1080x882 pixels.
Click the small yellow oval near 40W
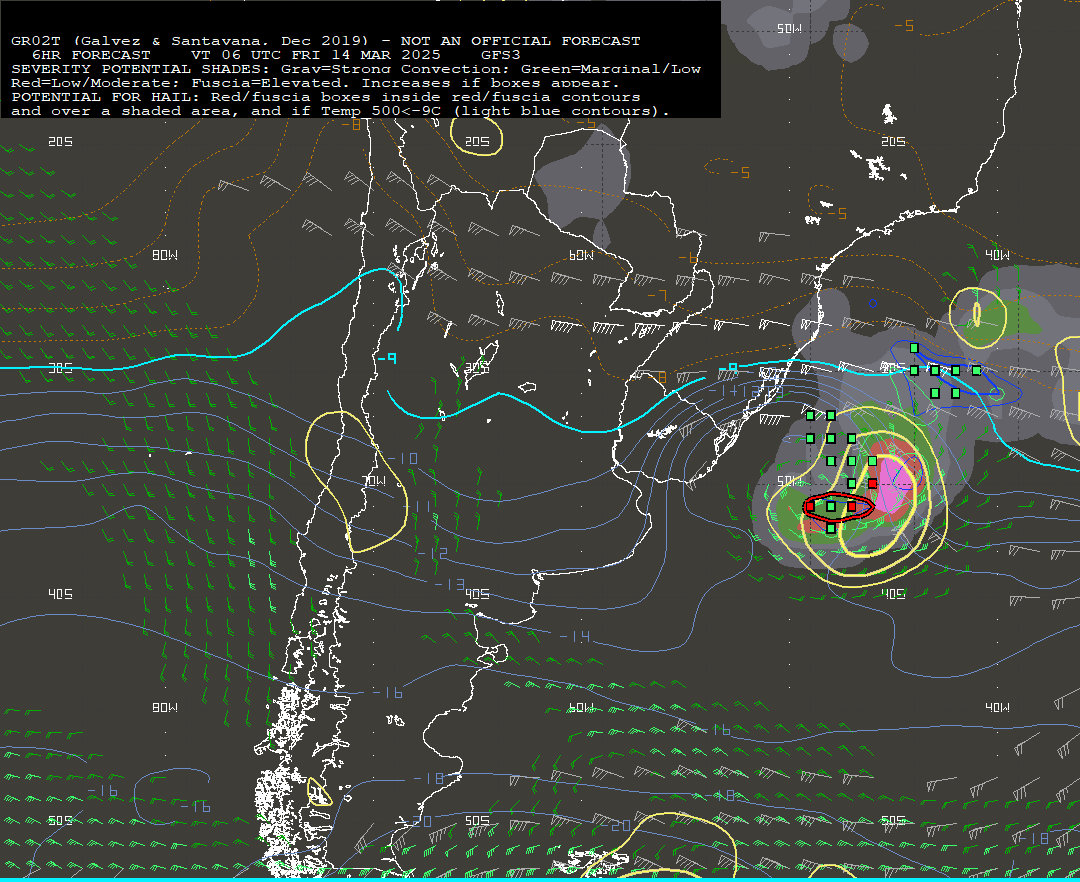[x=977, y=315]
